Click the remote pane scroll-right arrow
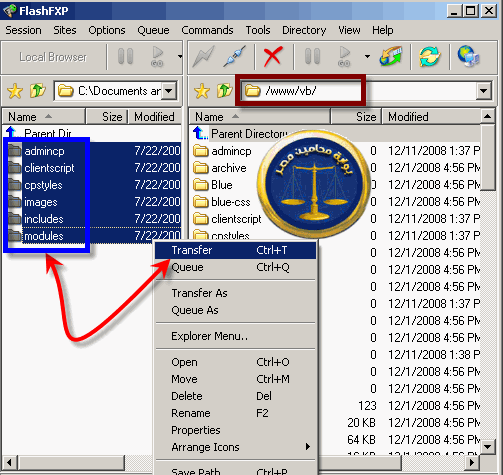The height and width of the screenshot is (475, 503). [472, 463]
